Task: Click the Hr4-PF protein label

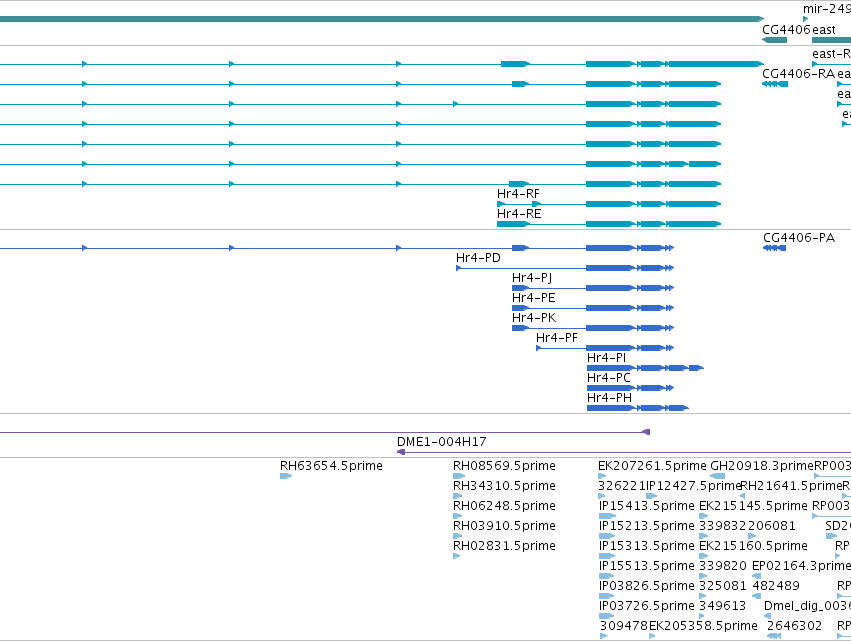Action: (557, 338)
